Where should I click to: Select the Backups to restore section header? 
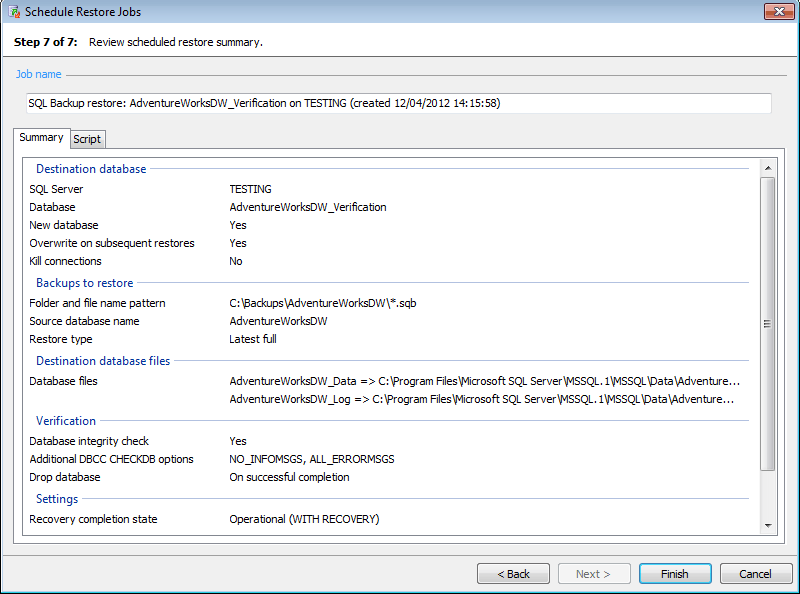click(x=84, y=283)
